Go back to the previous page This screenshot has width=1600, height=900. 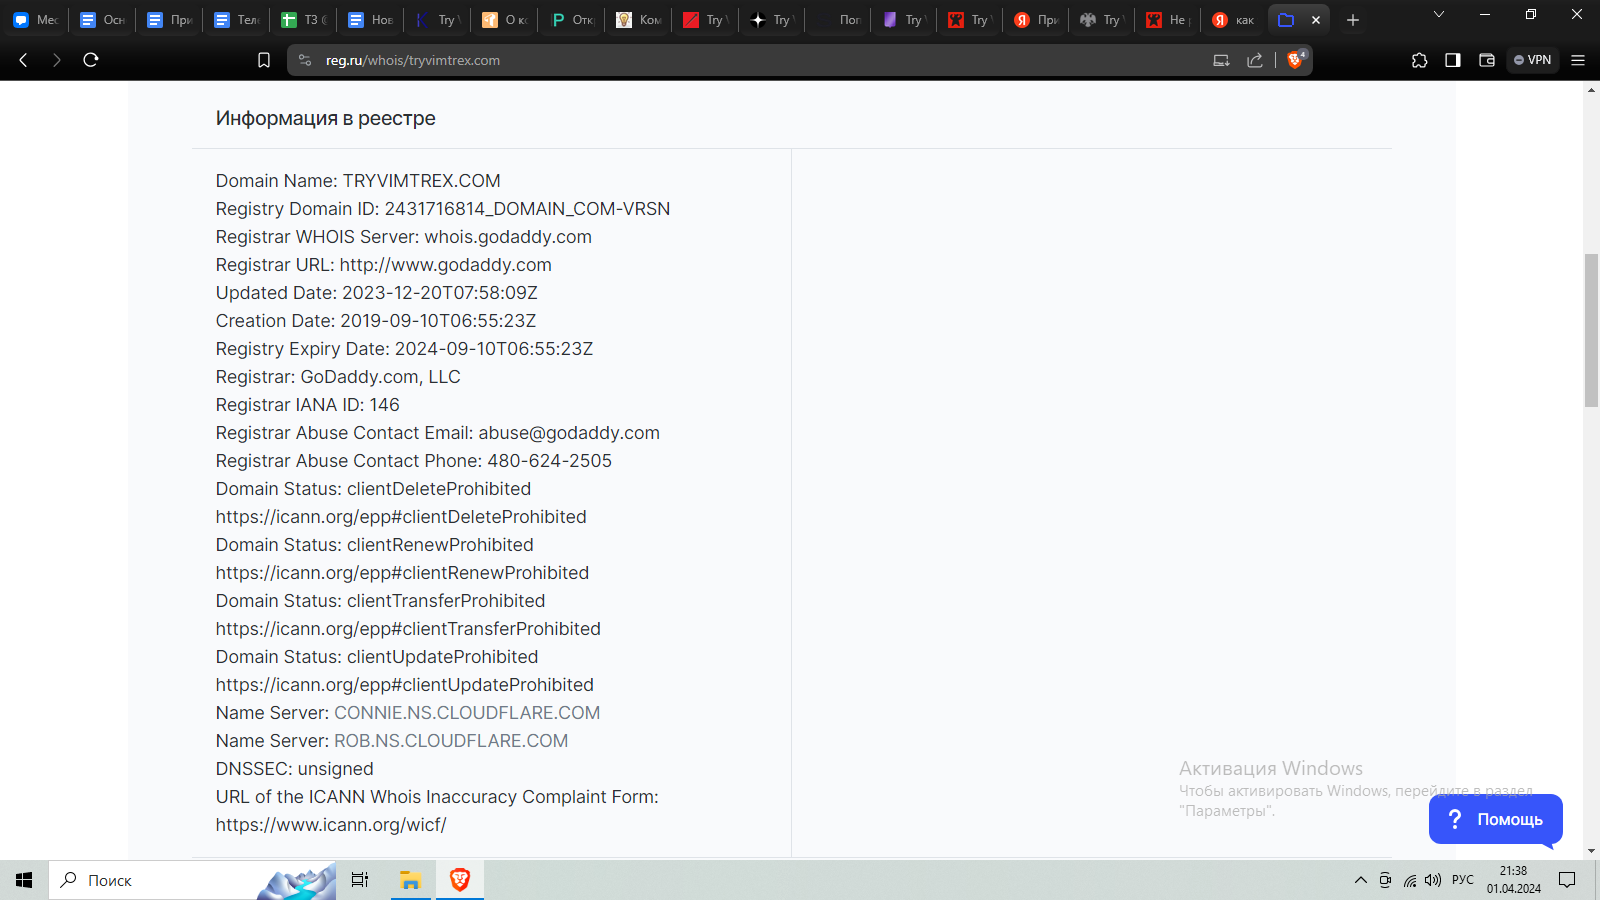(23, 60)
